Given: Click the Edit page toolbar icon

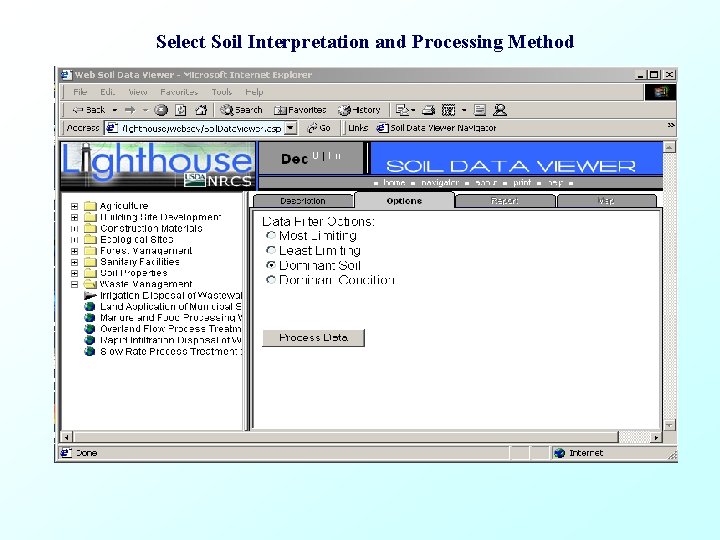Looking at the screenshot, I should point(448,110).
